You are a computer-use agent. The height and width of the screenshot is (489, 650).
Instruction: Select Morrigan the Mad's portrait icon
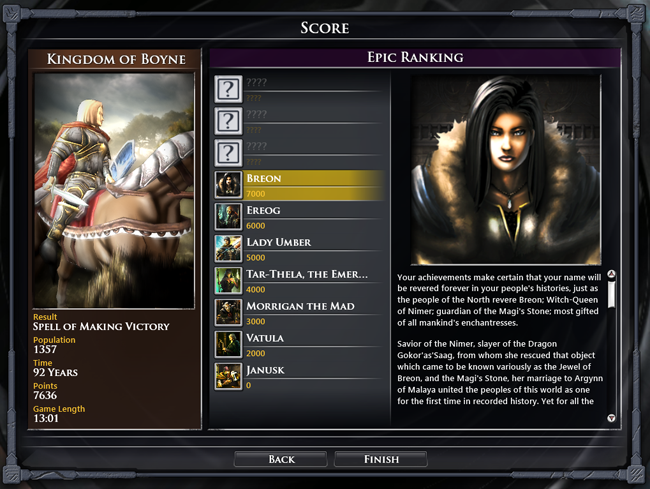[x=228, y=312]
